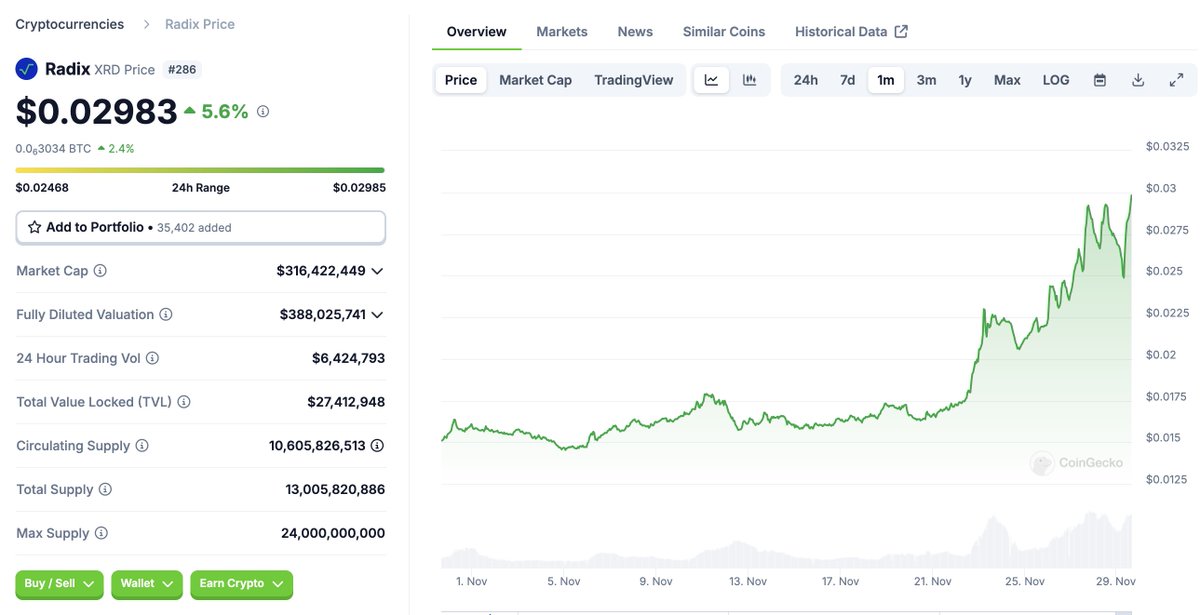1200x615 pixels.
Task: Switch chart to candlestick view
Action: 751,79
